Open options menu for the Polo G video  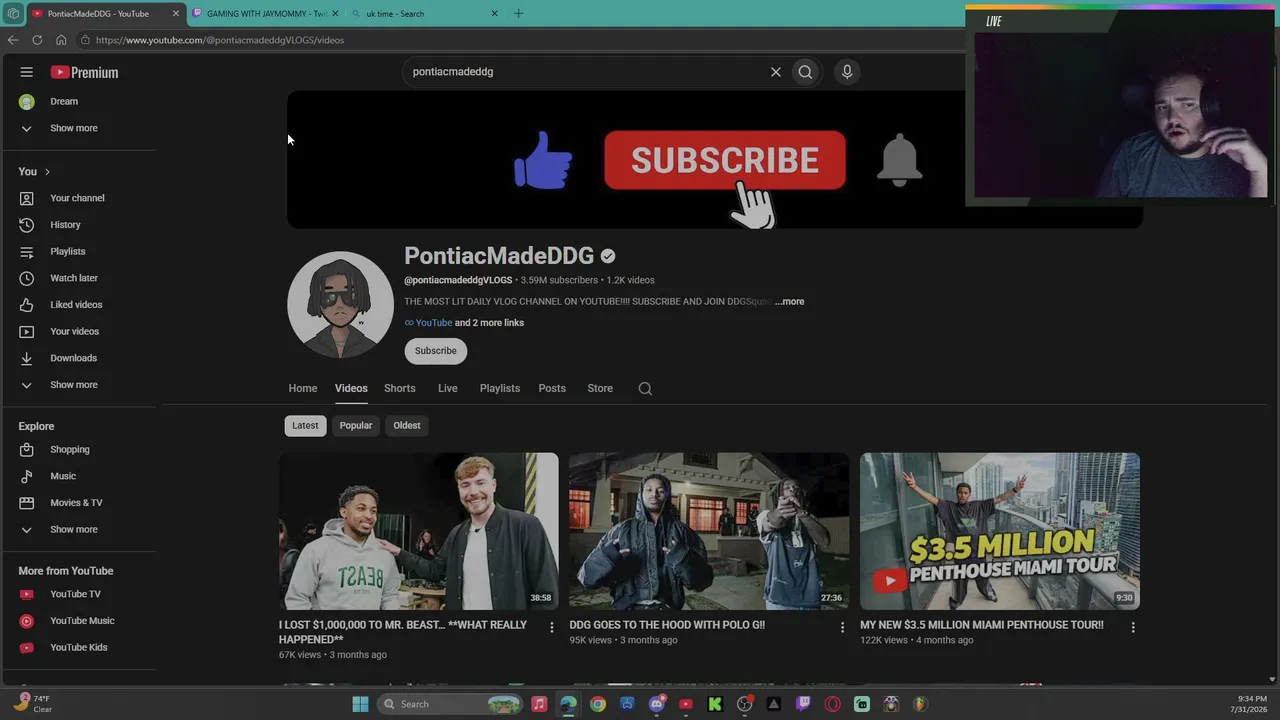pyautogui.click(x=842, y=627)
